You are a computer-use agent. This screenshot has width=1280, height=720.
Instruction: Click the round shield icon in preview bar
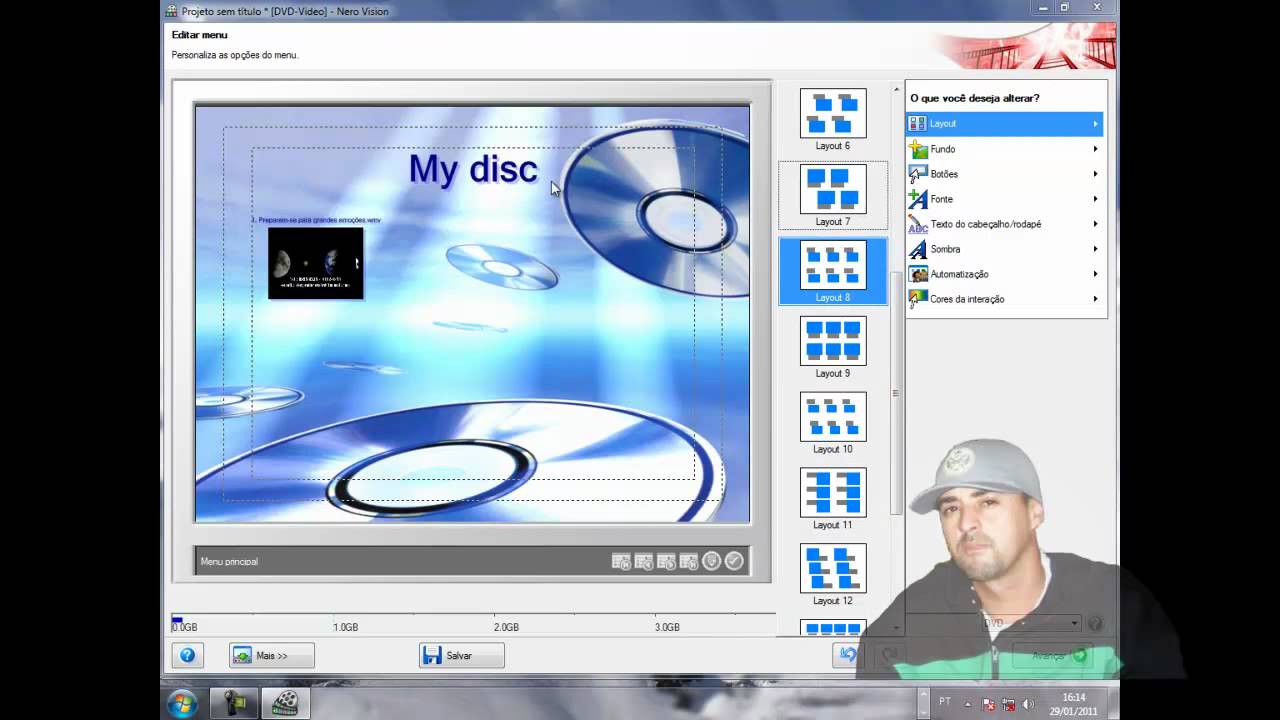click(x=712, y=561)
